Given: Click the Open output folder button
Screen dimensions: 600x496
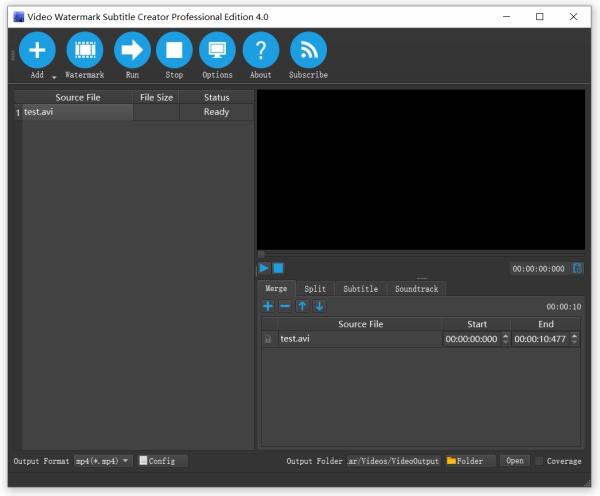Looking at the screenshot, I should click(x=514, y=461).
